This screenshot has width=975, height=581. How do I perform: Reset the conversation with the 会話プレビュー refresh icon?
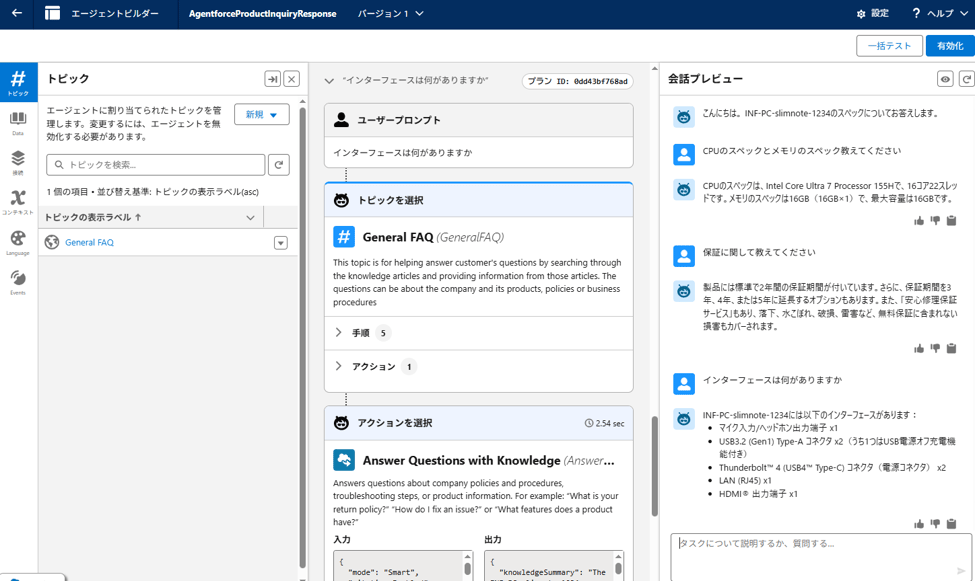pyautogui.click(x=967, y=79)
